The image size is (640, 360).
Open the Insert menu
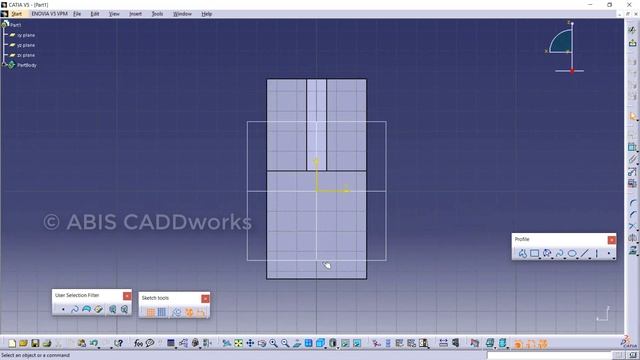tap(136, 14)
